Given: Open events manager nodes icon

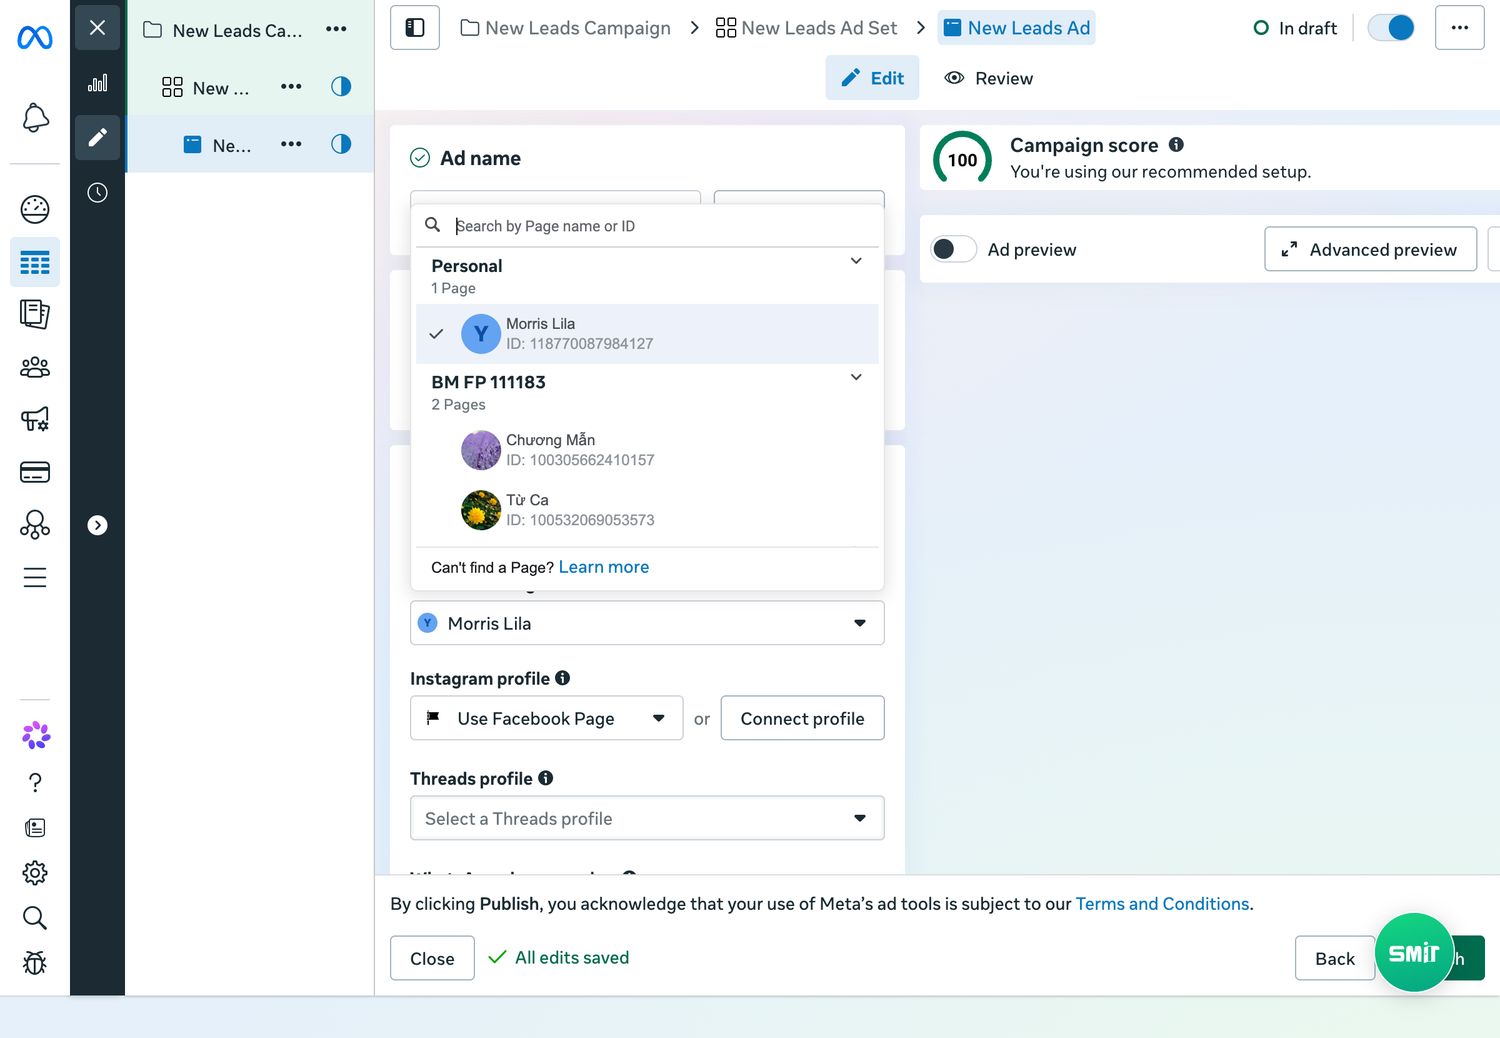Looking at the screenshot, I should pos(35,525).
